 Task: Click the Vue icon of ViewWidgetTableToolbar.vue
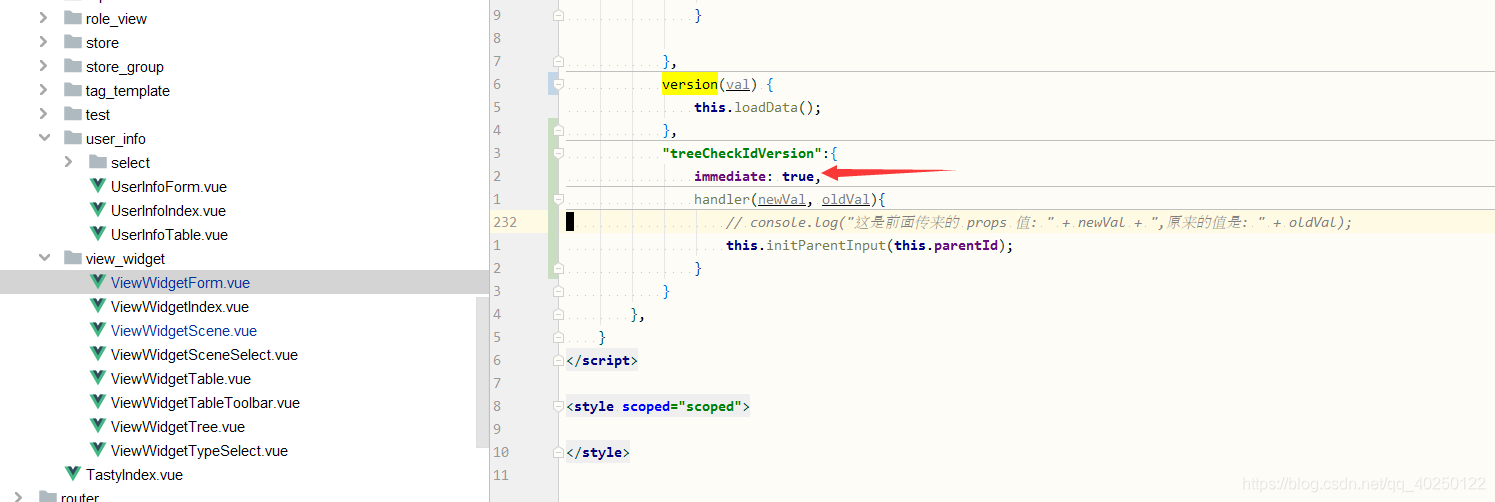(98, 402)
